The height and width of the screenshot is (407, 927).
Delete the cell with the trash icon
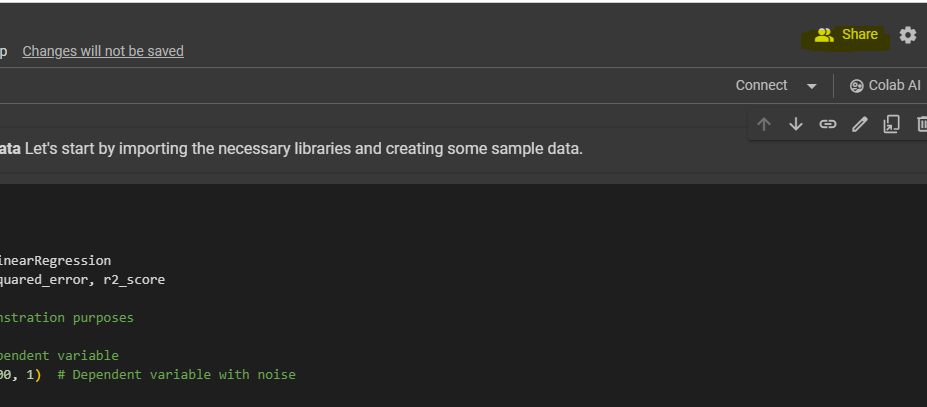click(x=921, y=124)
